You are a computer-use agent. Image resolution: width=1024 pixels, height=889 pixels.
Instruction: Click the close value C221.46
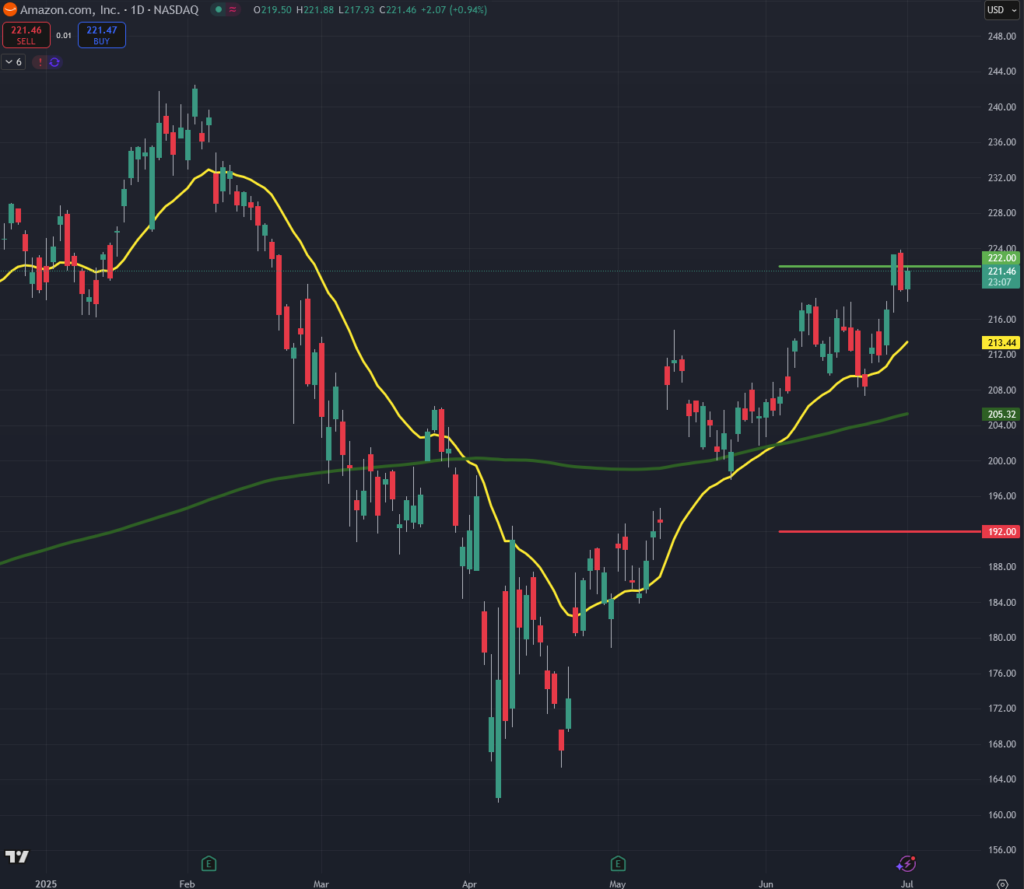tap(398, 10)
